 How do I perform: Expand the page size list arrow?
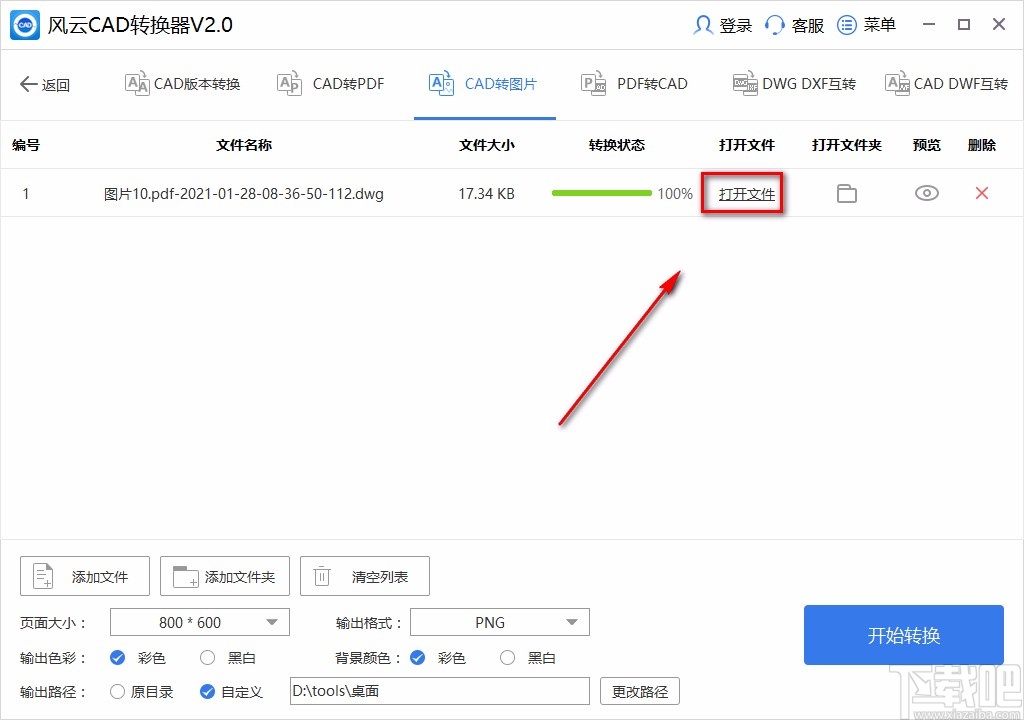(270, 622)
